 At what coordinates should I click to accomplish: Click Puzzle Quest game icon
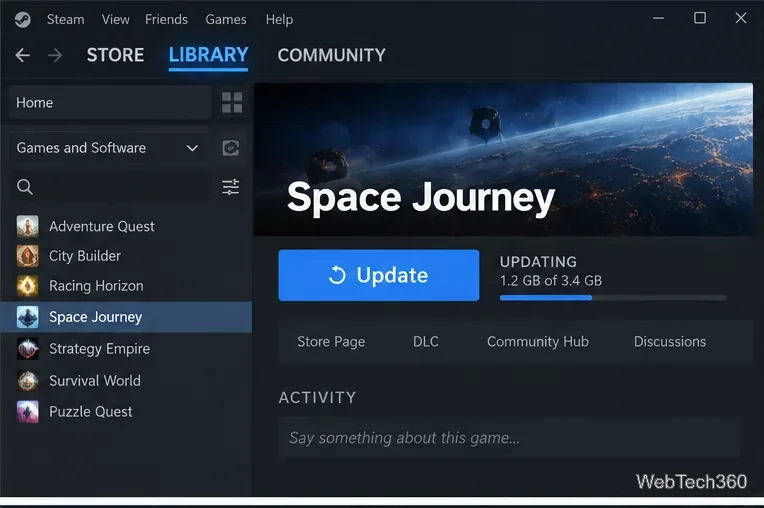click(28, 412)
